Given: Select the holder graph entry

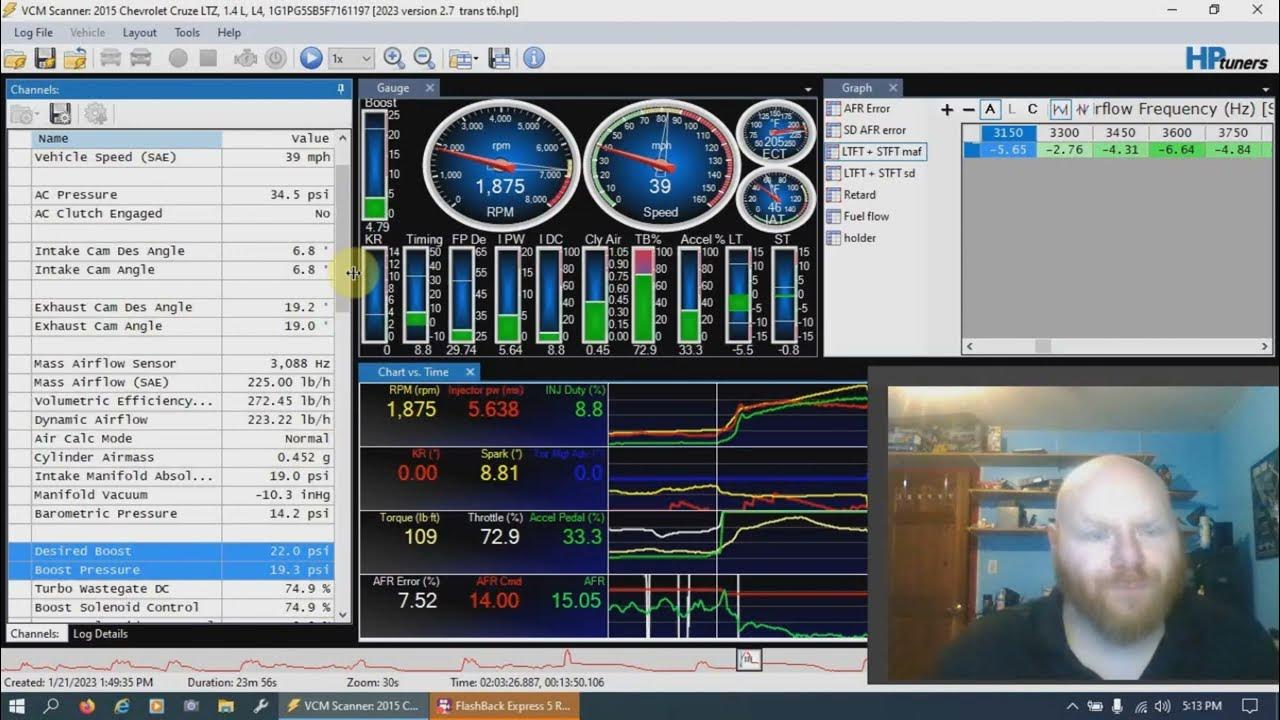Looking at the screenshot, I should click(x=860, y=238).
